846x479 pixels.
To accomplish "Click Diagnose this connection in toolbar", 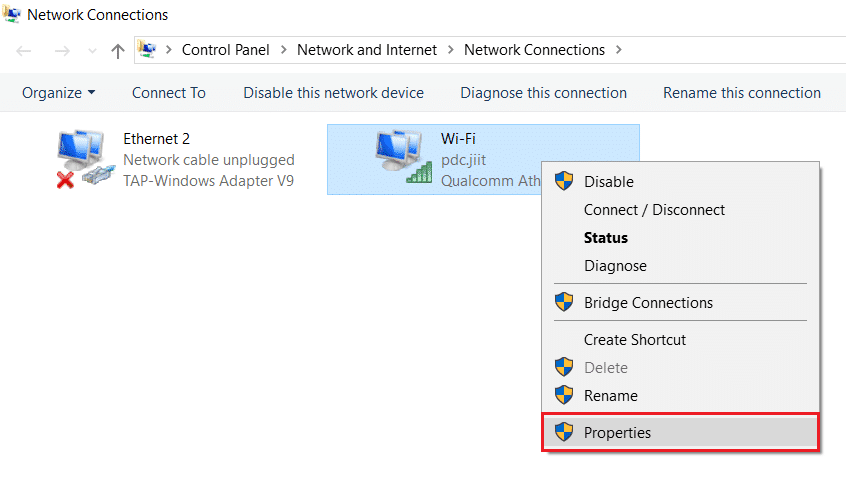I will point(543,93).
